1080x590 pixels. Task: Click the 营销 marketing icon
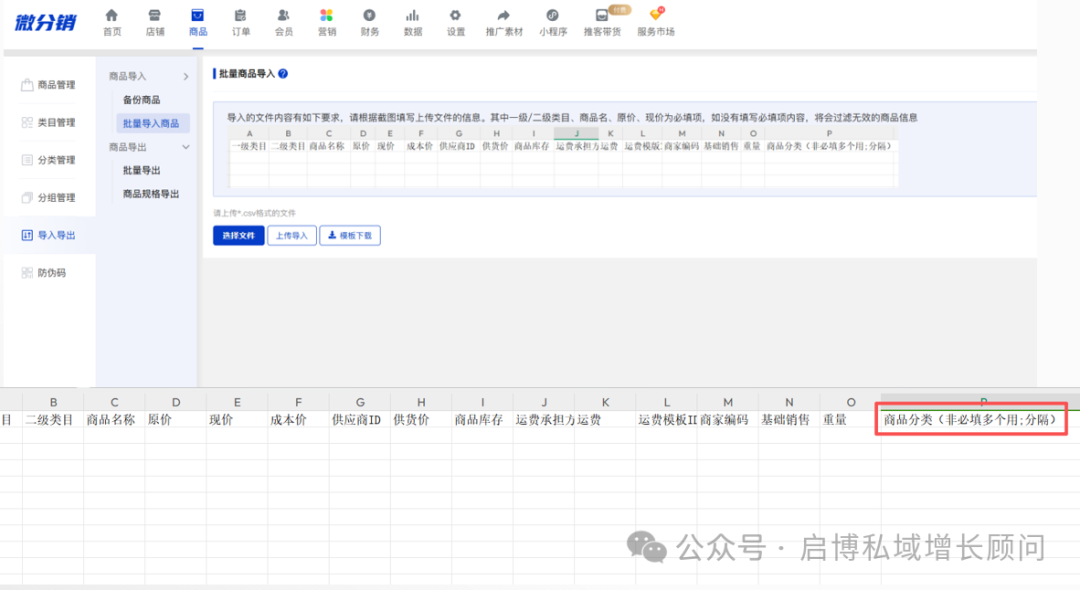pos(327,16)
